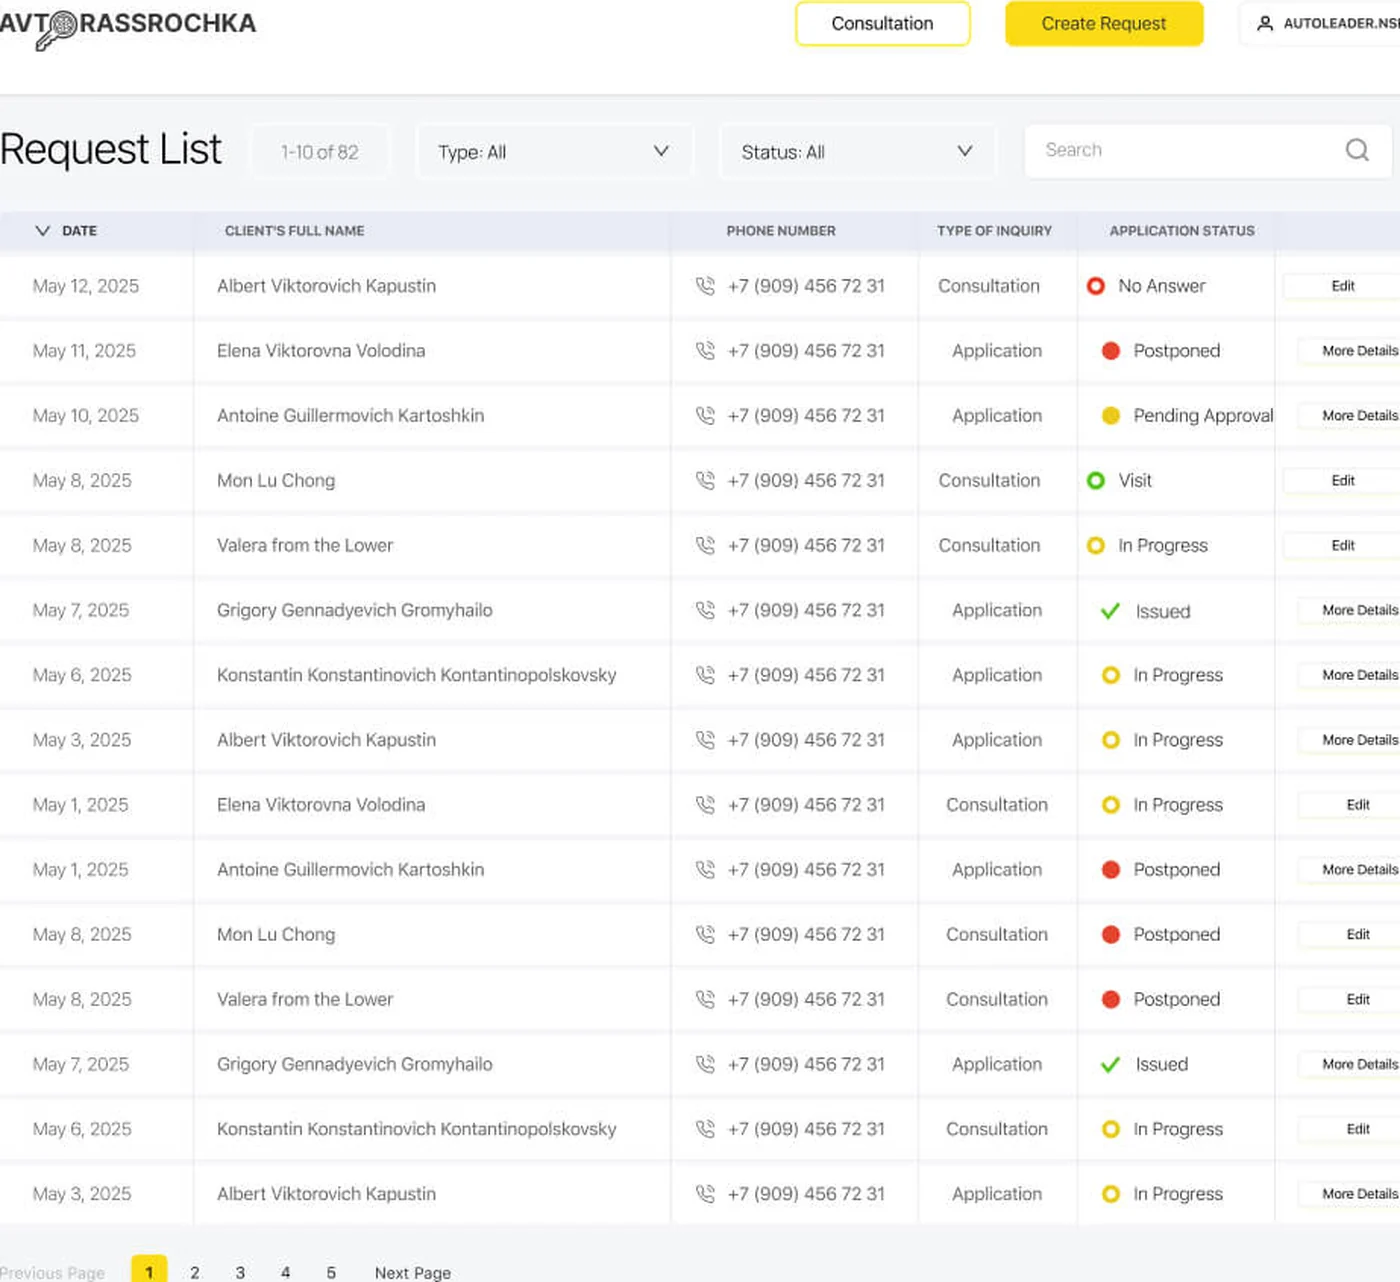This screenshot has height=1282, width=1400.
Task: Click the date May 10, 2025
Action: click(x=86, y=416)
